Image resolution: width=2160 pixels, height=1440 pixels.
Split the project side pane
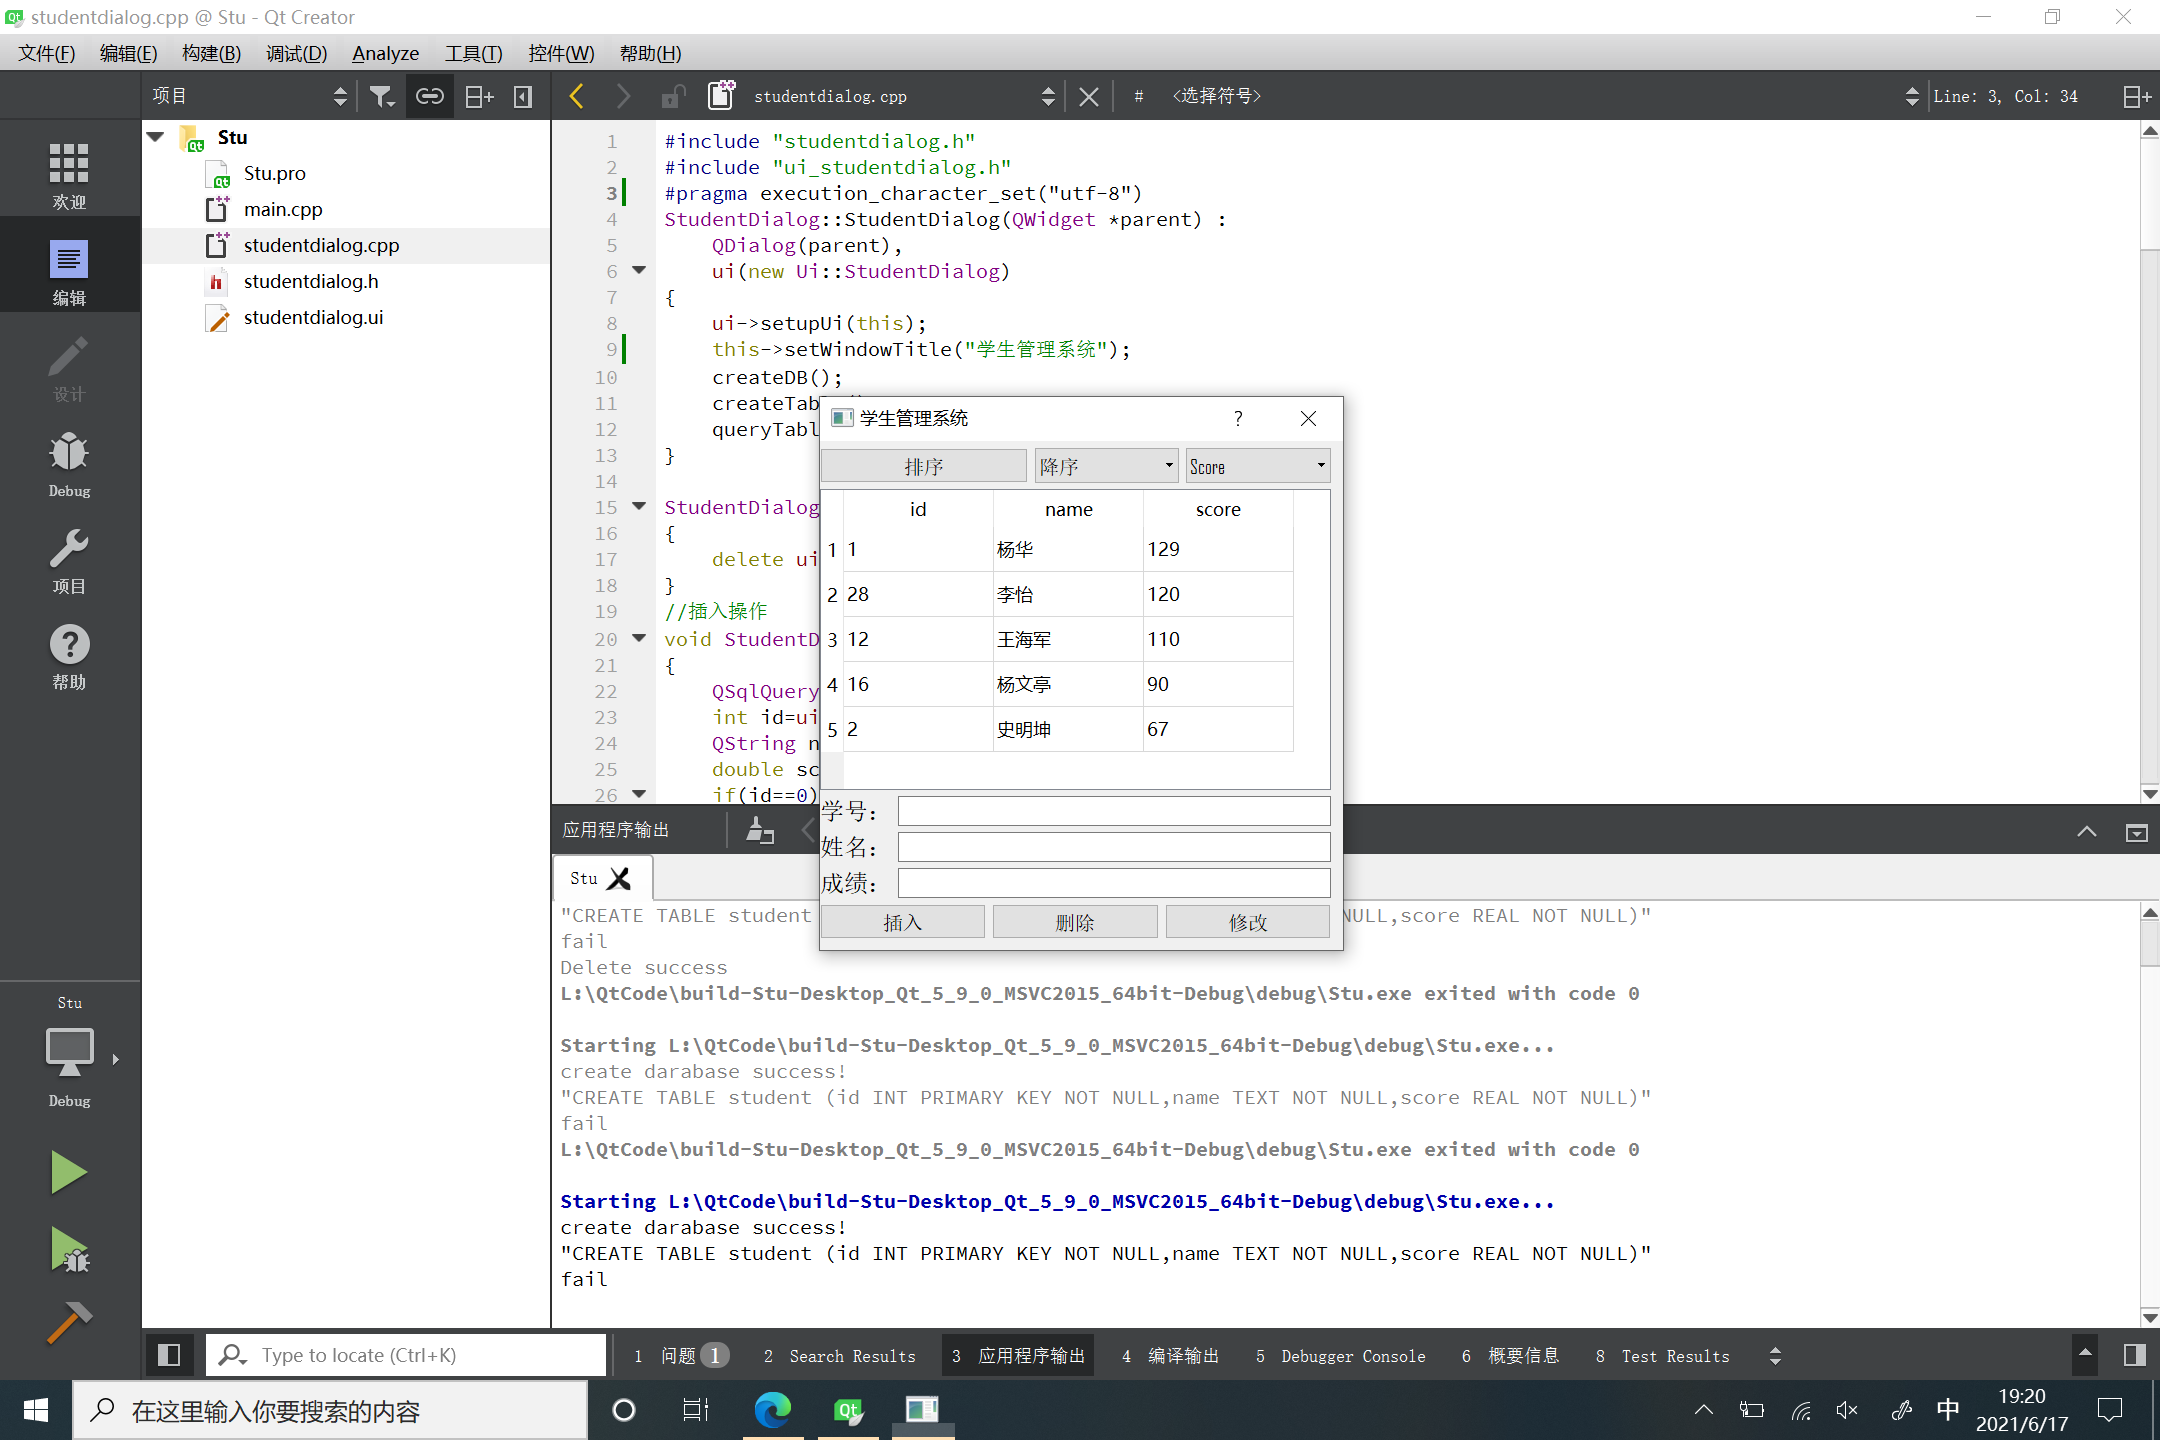point(479,96)
